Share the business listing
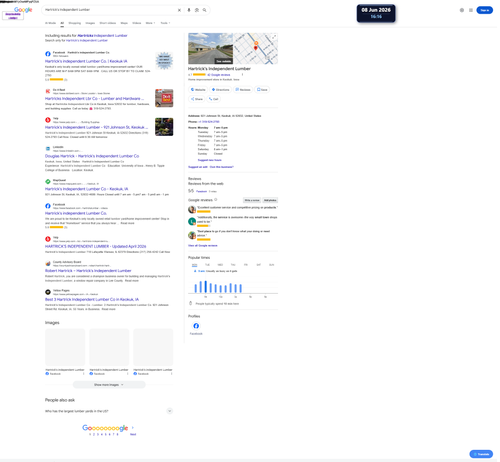 coord(197,99)
